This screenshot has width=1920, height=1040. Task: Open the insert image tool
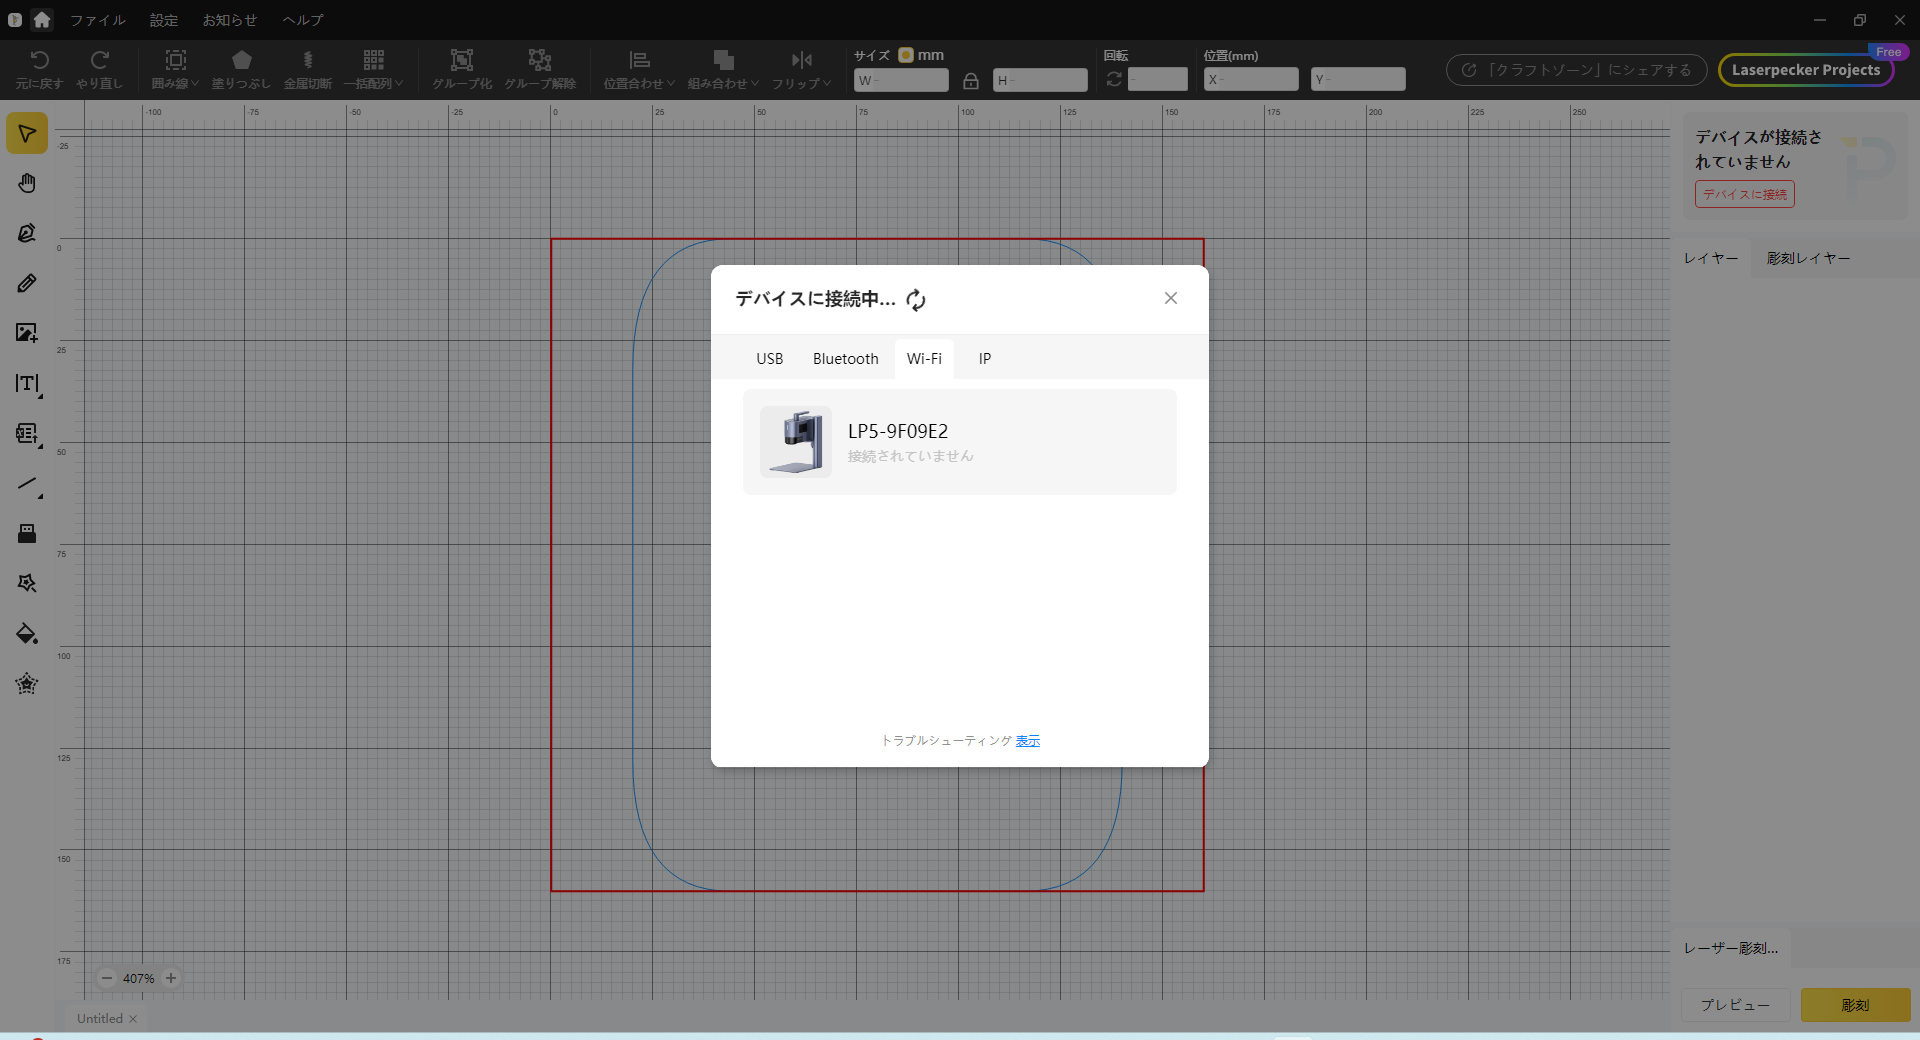(x=27, y=333)
